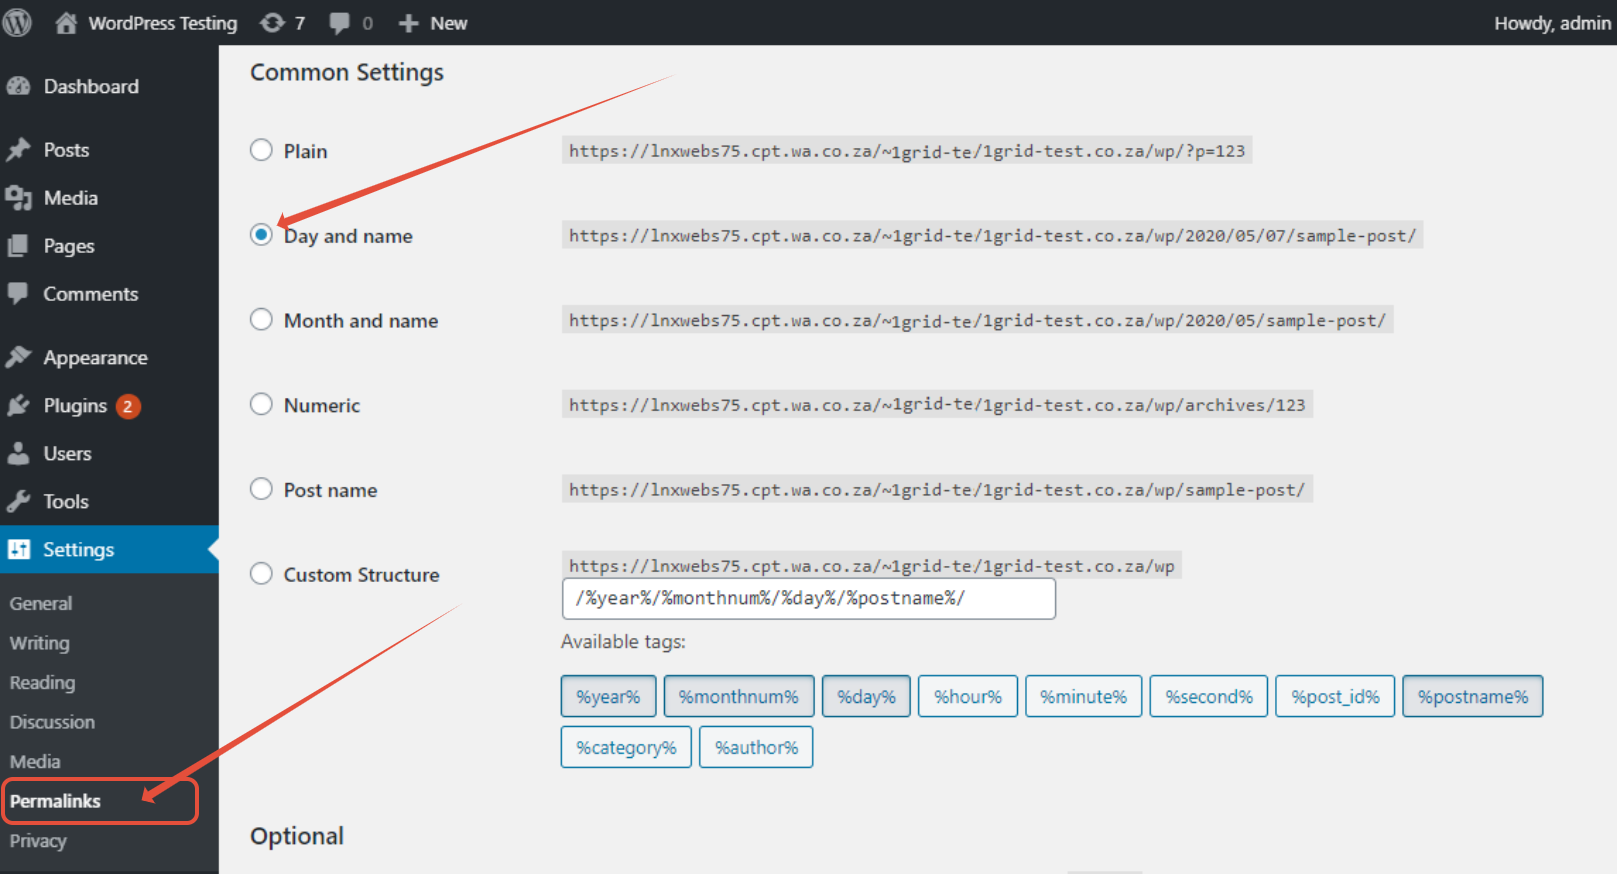This screenshot has height=874, width=1617.
Task: Click the WordPress logo icon
Action: (x=17, y=22)
